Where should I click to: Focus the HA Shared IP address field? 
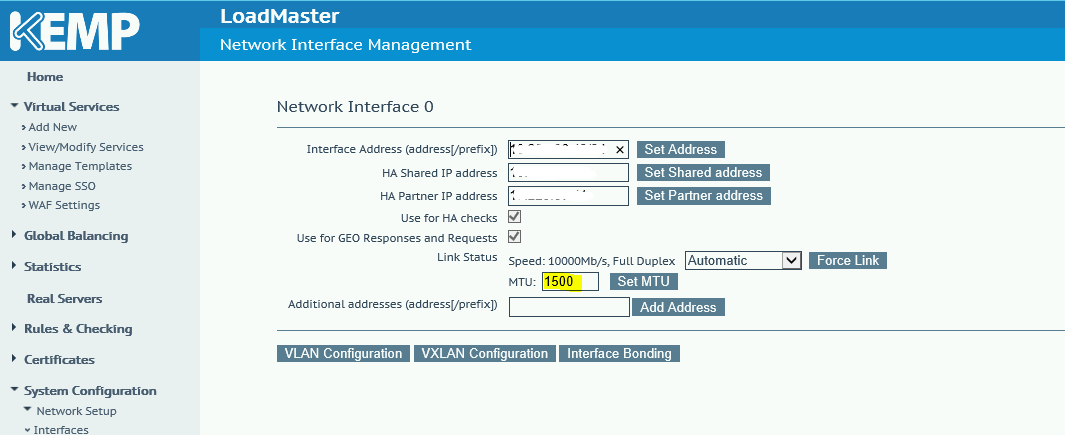(x=568, y=173)
